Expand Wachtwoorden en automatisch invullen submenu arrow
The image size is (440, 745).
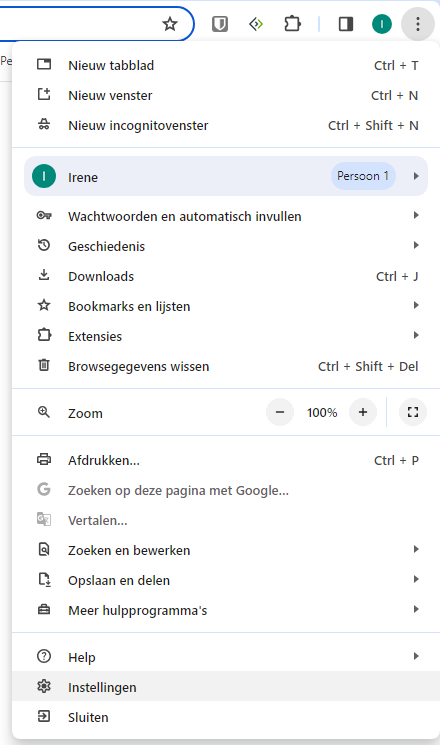416,215
